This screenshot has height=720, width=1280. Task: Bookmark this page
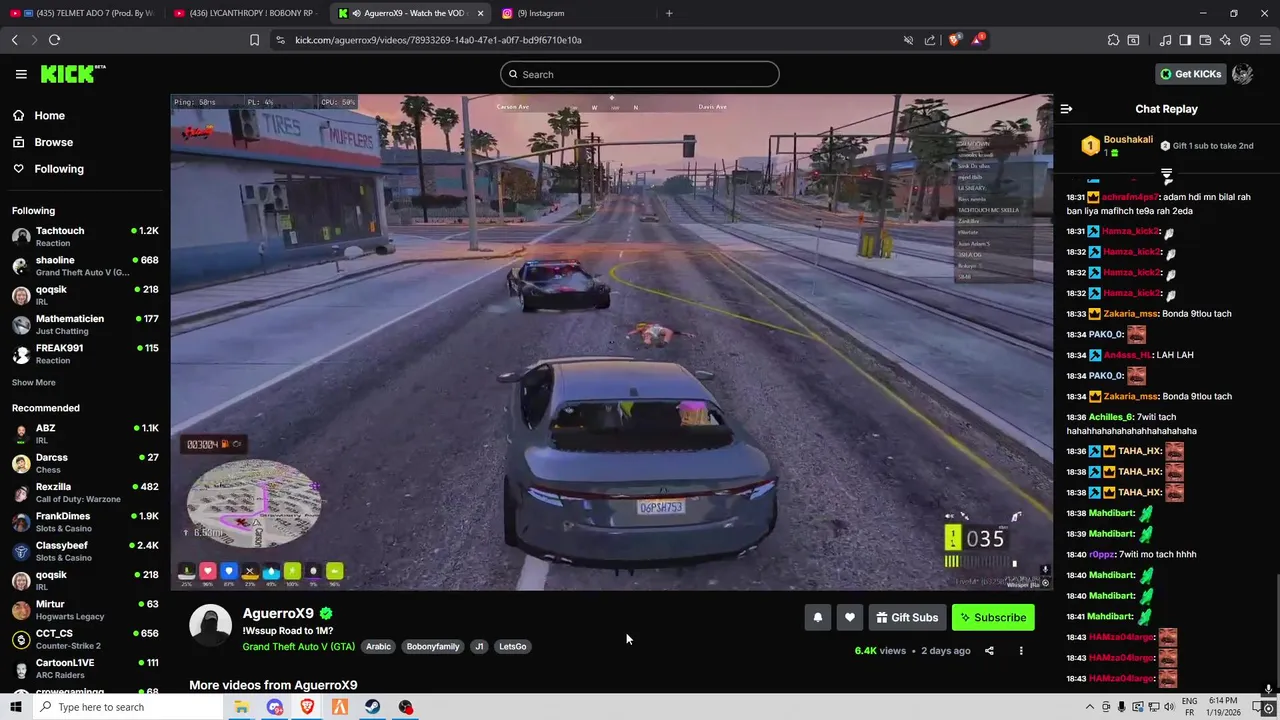point(254,40)
